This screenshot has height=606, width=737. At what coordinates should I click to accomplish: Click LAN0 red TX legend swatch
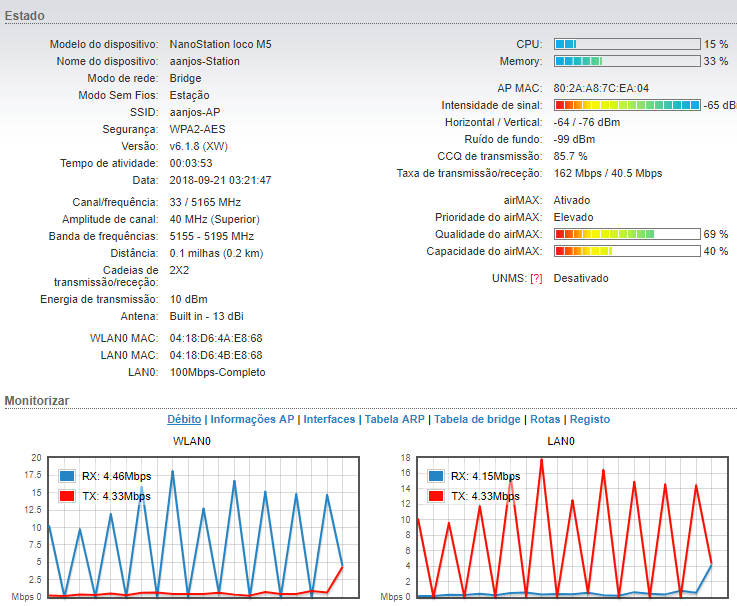tap(436, 496)
